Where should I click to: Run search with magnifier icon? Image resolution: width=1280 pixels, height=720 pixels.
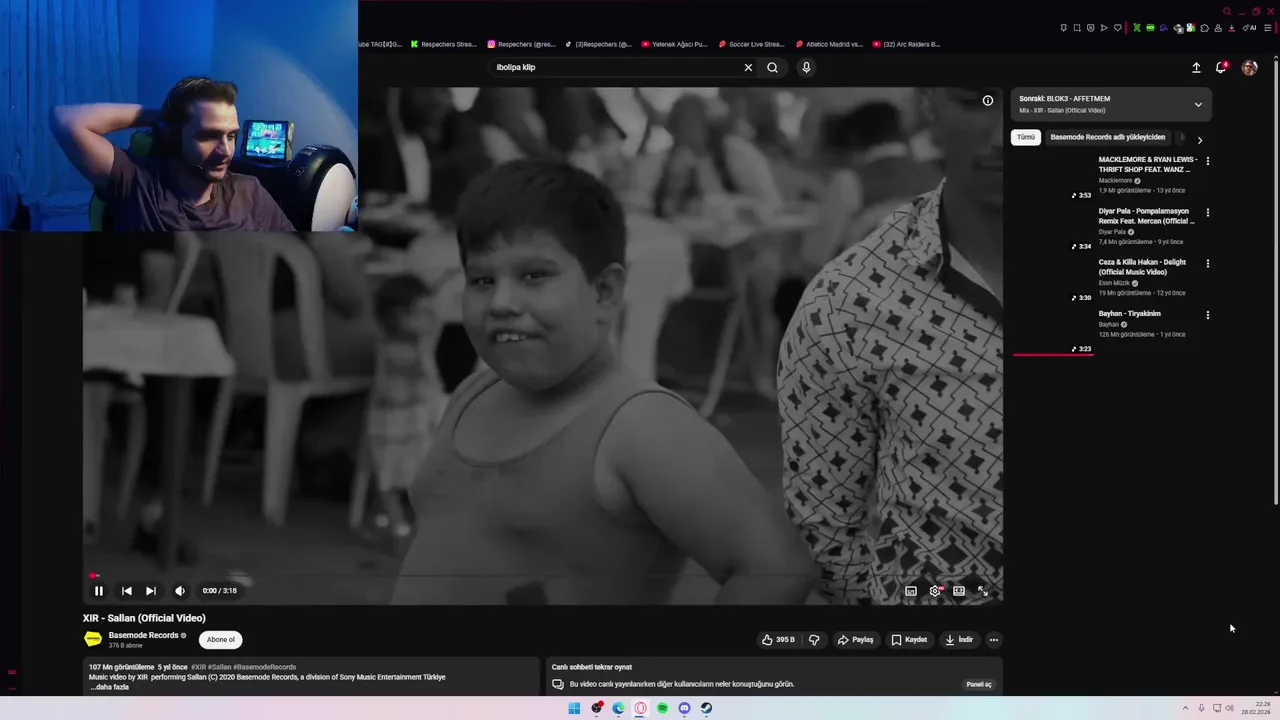pyautogui.click(x=772, y=67)
